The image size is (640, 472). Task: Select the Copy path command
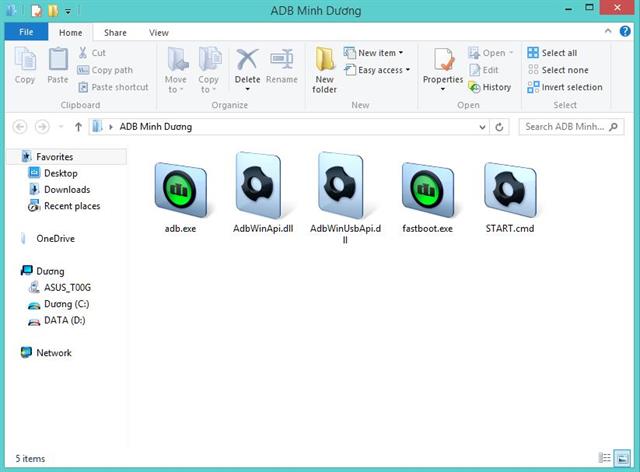105,70
